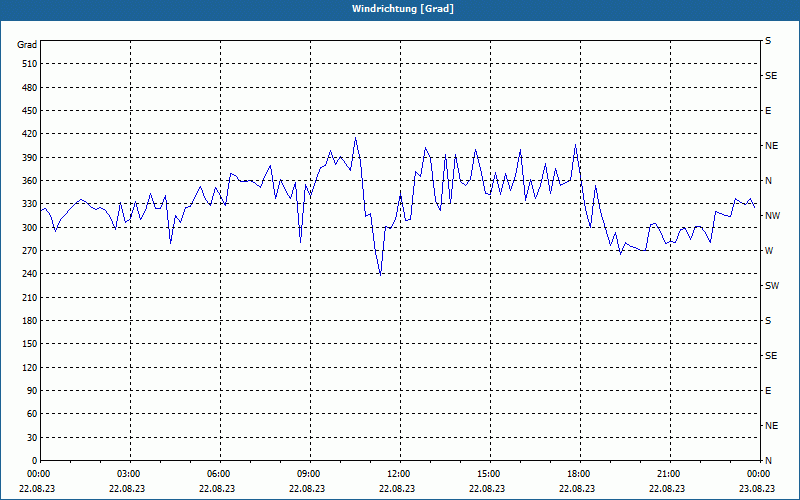Viewport: 800px width, 500px height.
Task: Click the "03:00" time axis label
Action: click(x=130, y=474)
